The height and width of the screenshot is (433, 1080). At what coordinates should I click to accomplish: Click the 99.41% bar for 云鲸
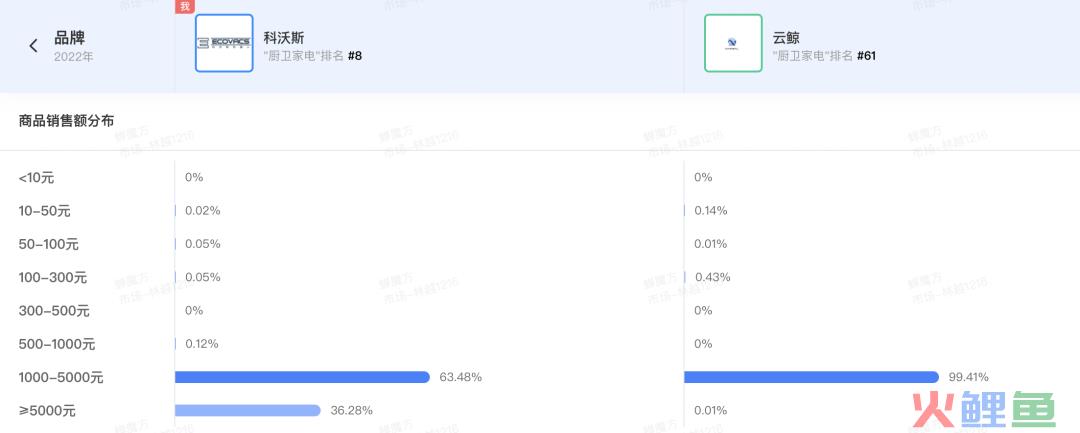pos(811,377)
